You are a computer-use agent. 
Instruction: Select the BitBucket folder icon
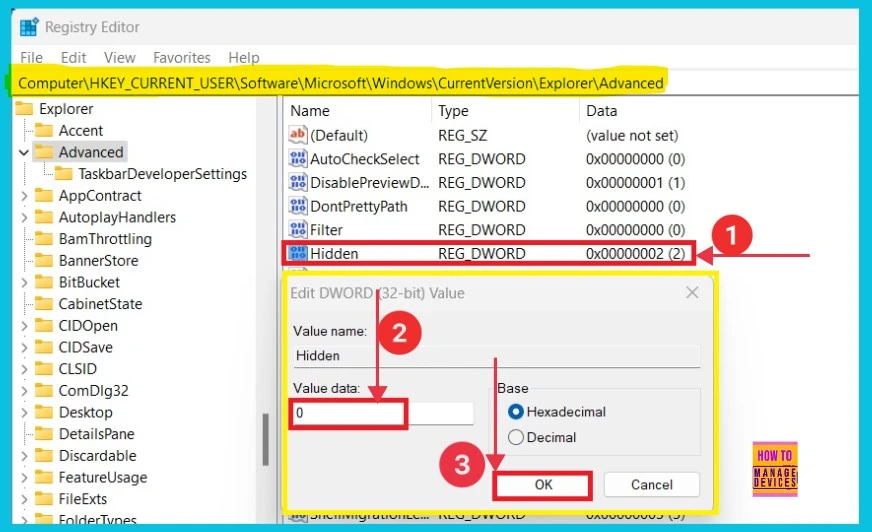(44, 282)
